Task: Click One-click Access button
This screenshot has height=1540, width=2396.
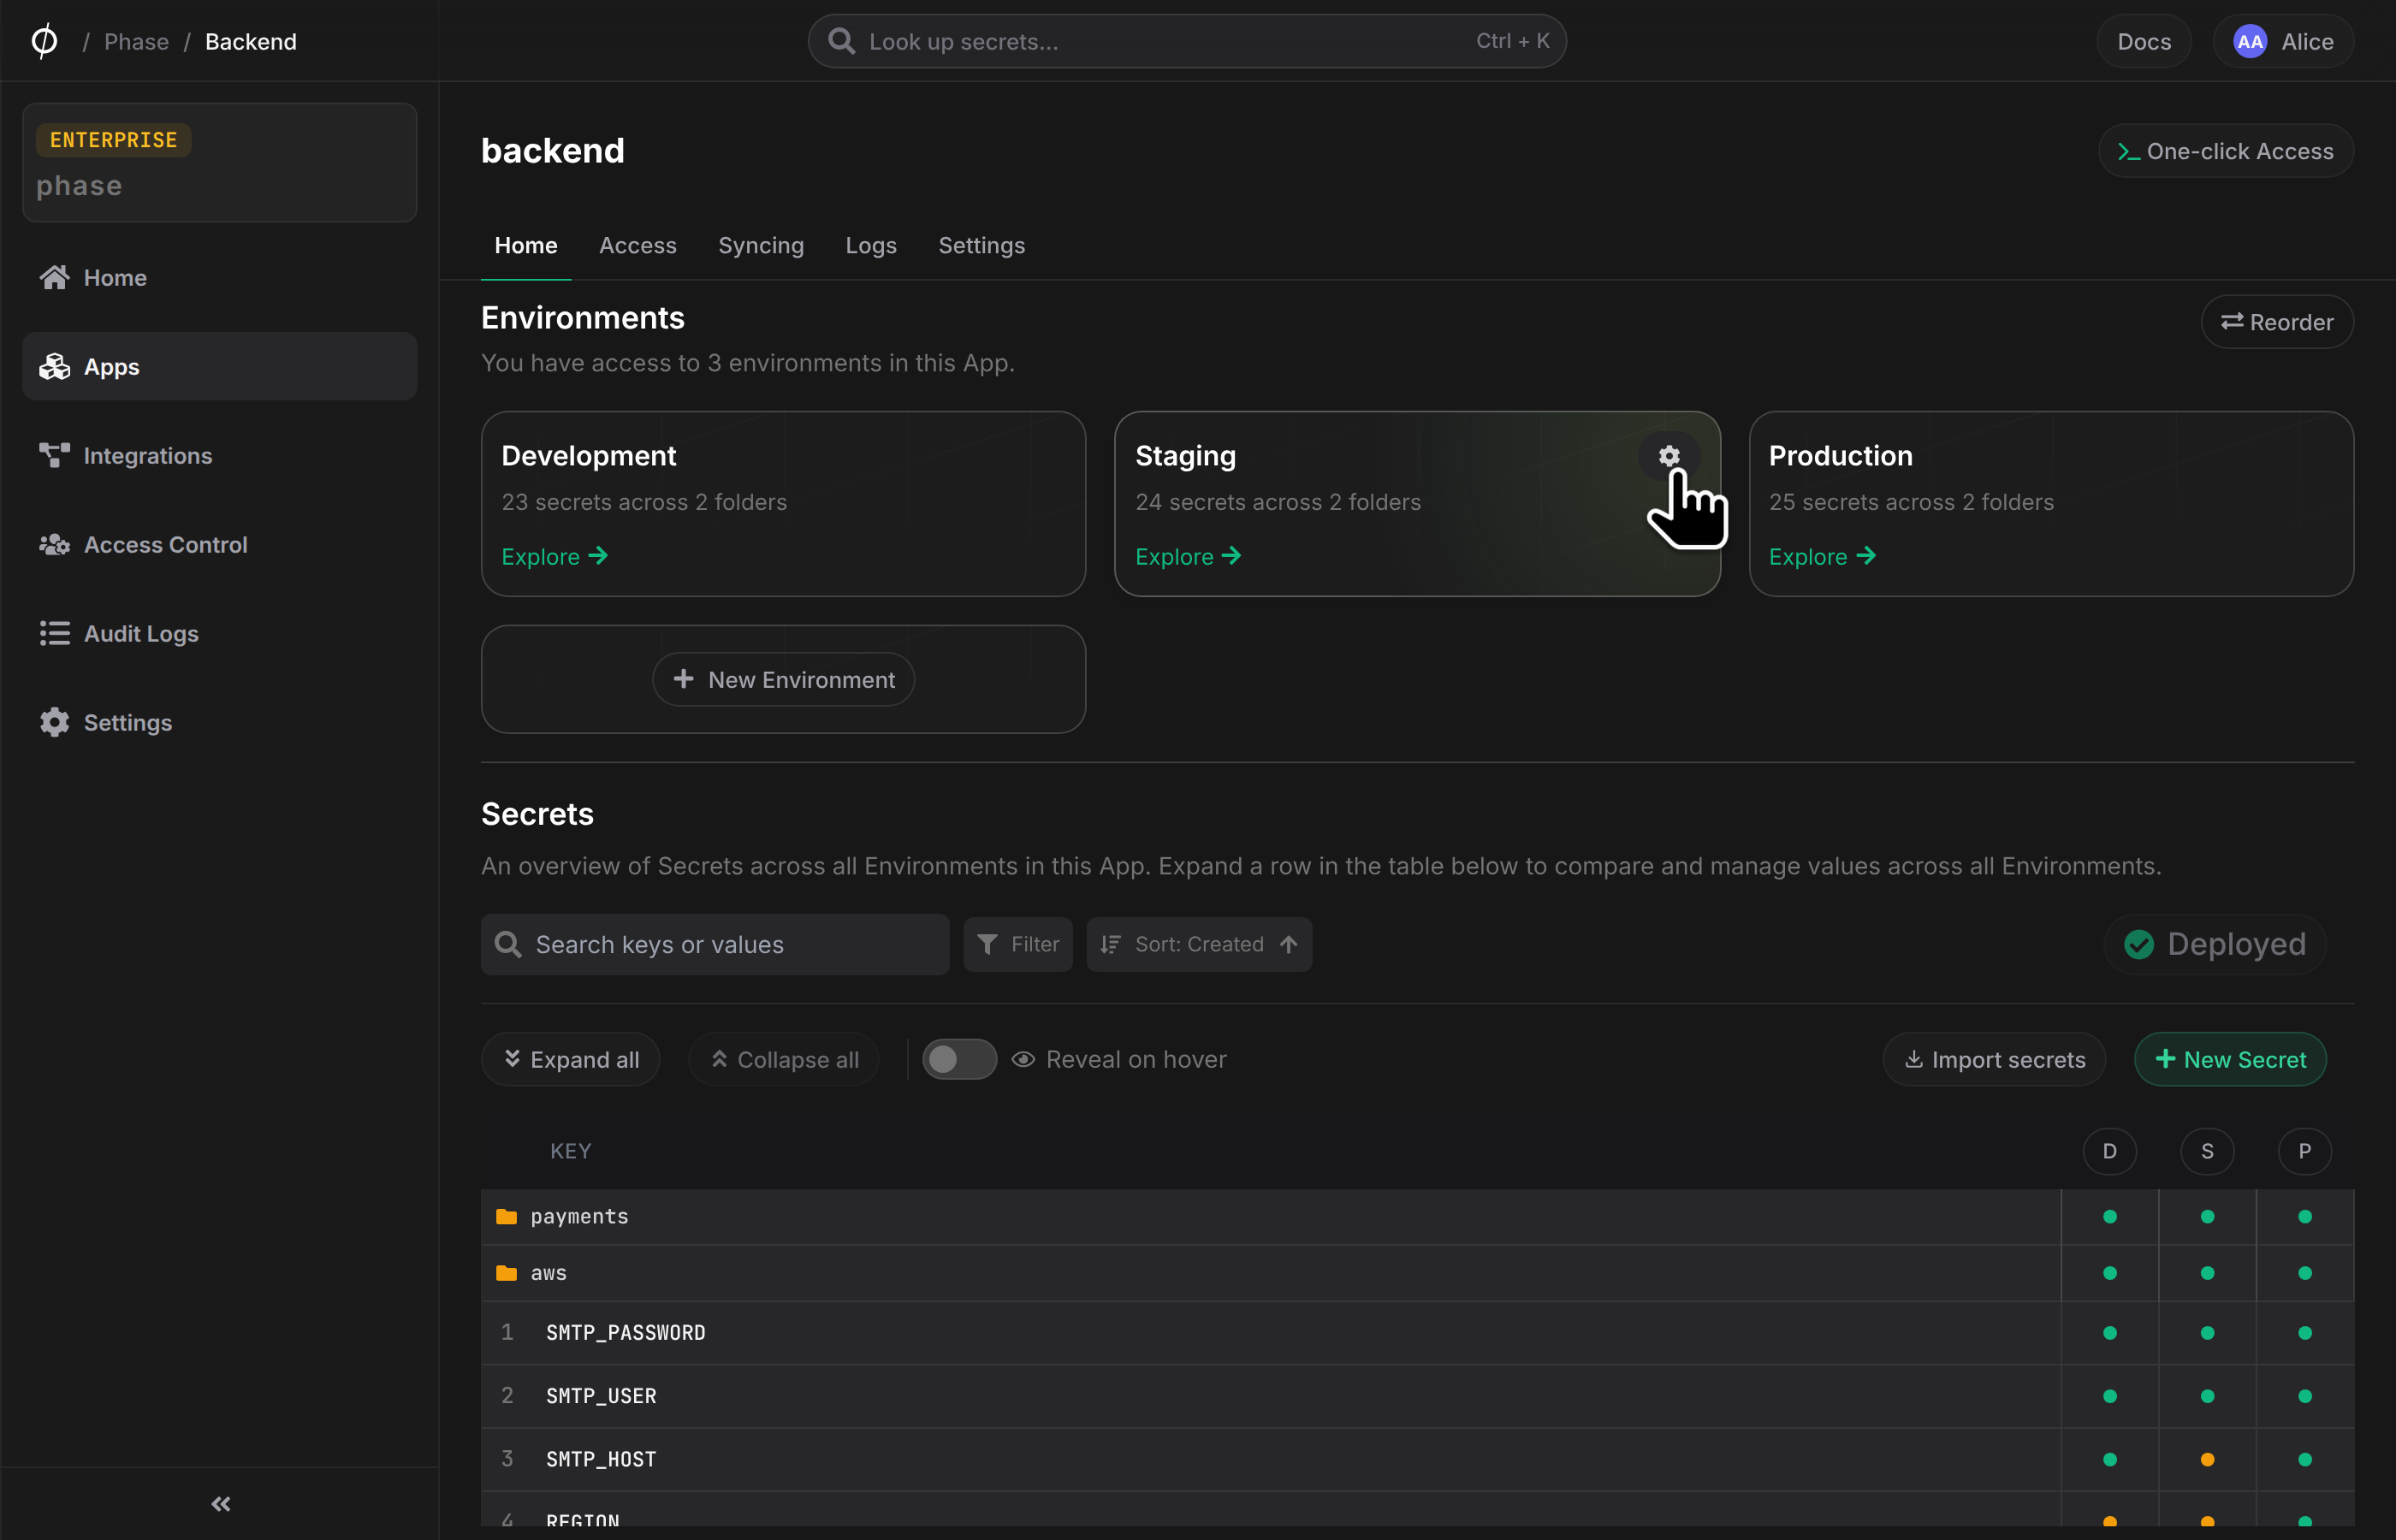Action: [x=2226, y=151]
